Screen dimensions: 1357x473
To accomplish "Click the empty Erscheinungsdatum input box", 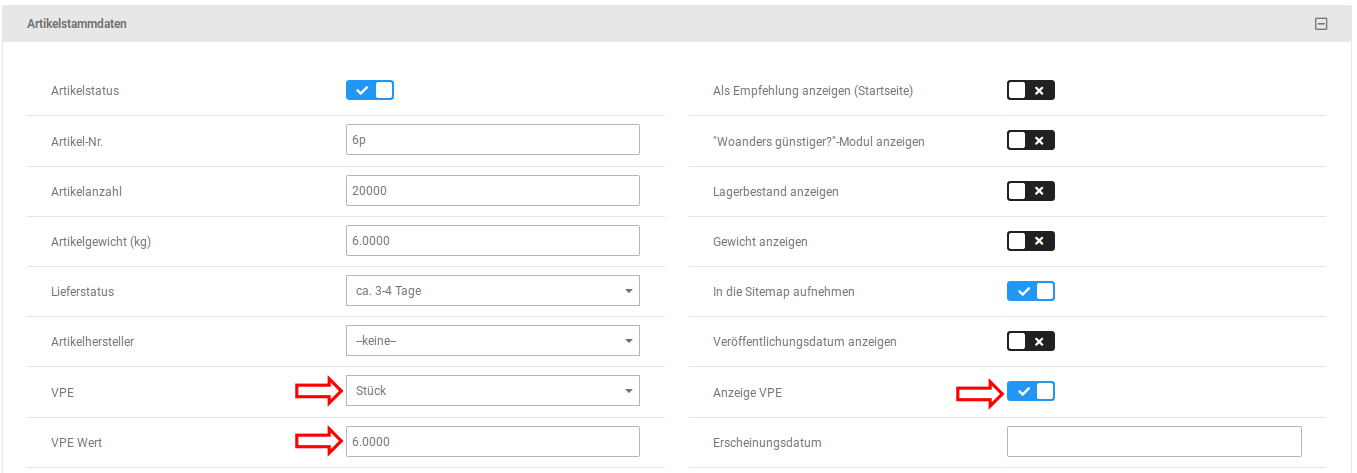I will (x=1154, y=442).
